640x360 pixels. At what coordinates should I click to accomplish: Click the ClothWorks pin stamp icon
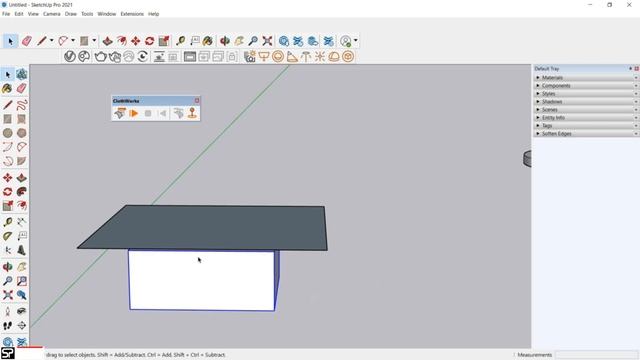[192, 113]
